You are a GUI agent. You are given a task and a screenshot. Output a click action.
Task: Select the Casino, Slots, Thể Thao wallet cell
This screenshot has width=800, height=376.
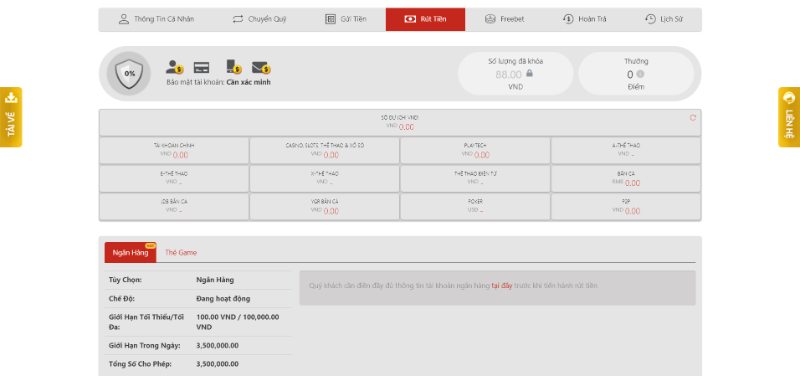click(x=324, y=151)
